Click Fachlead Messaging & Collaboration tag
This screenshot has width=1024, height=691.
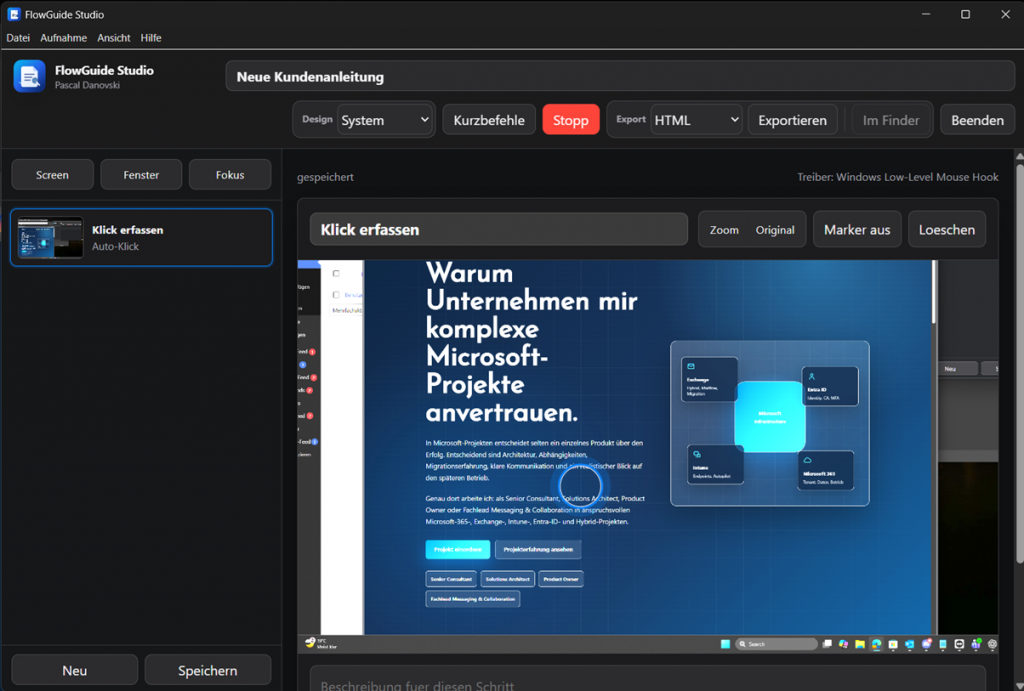(473, 599)
